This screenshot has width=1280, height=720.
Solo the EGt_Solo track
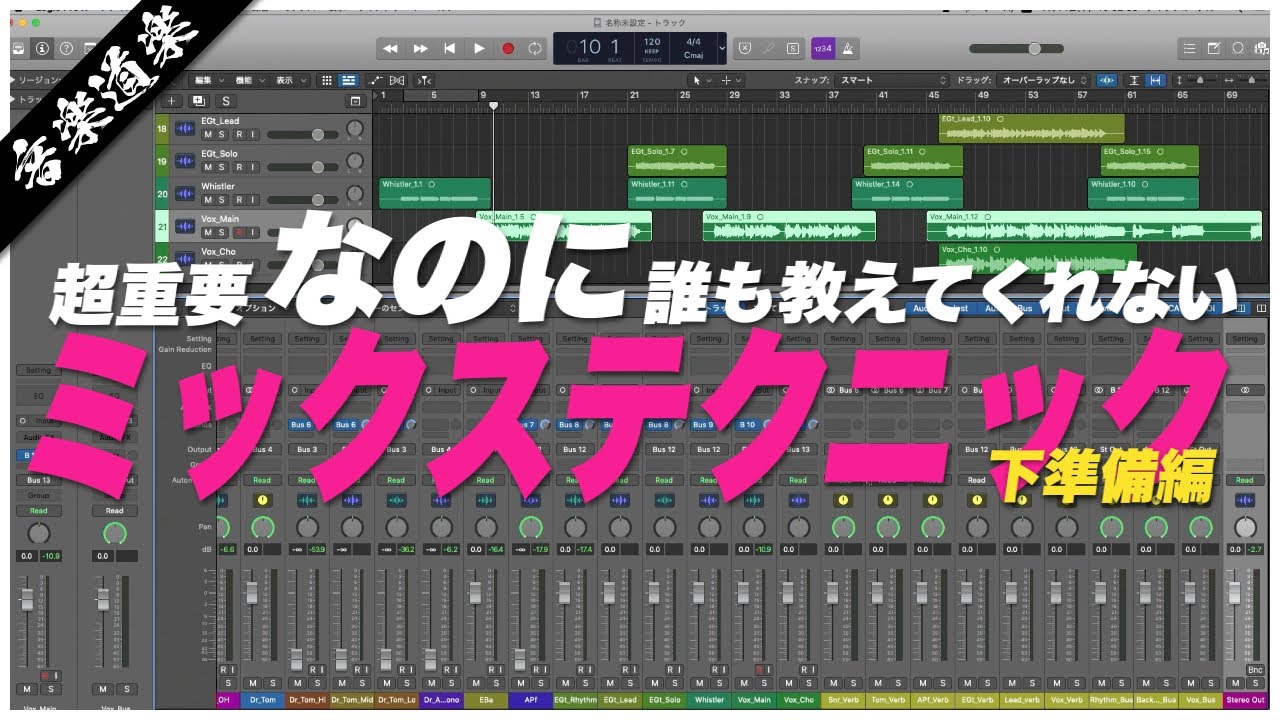[x=223, y=167]
